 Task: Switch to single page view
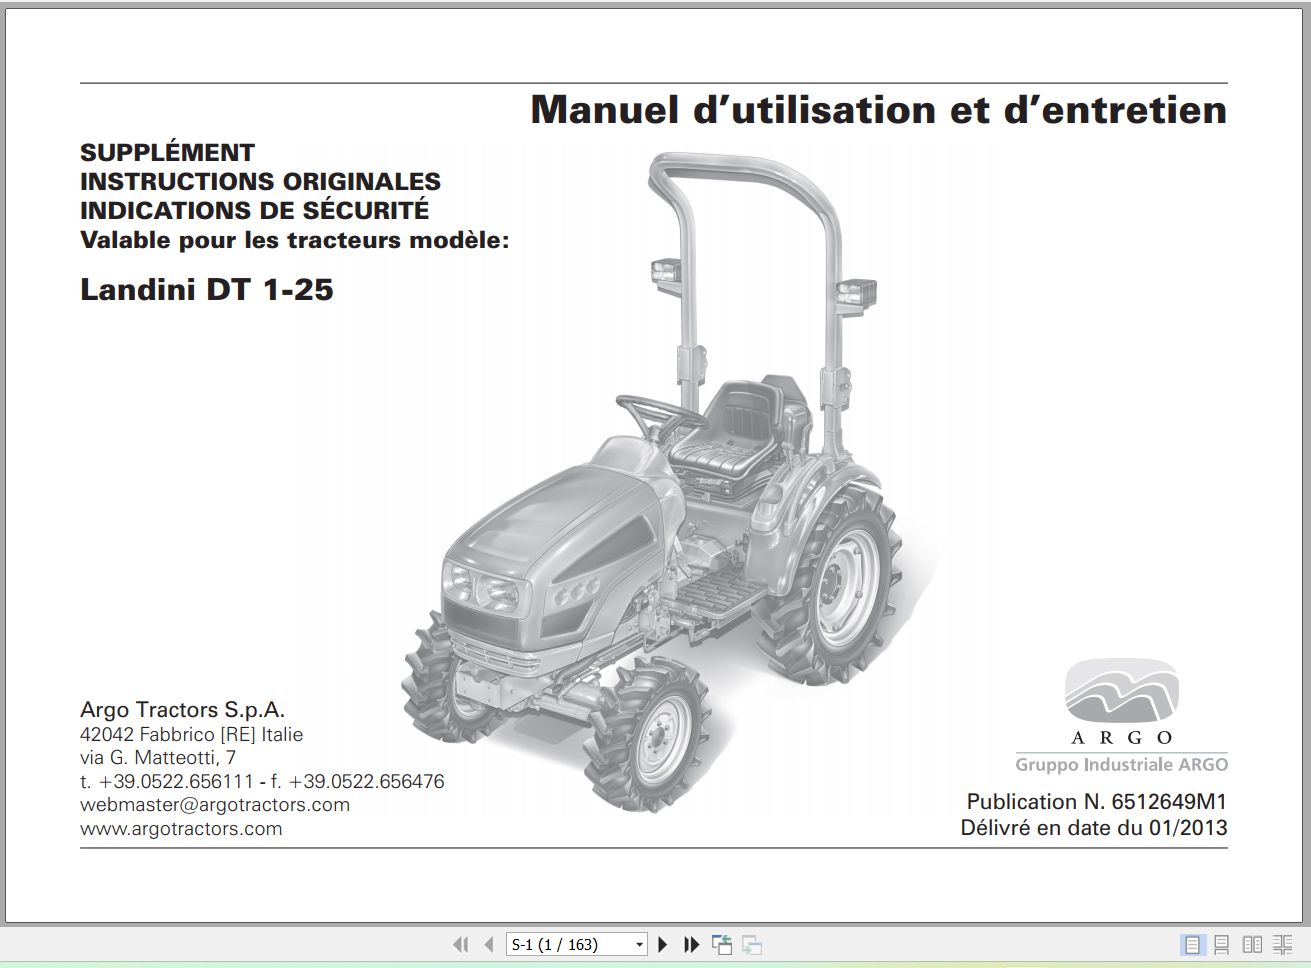pos(1192,944)
